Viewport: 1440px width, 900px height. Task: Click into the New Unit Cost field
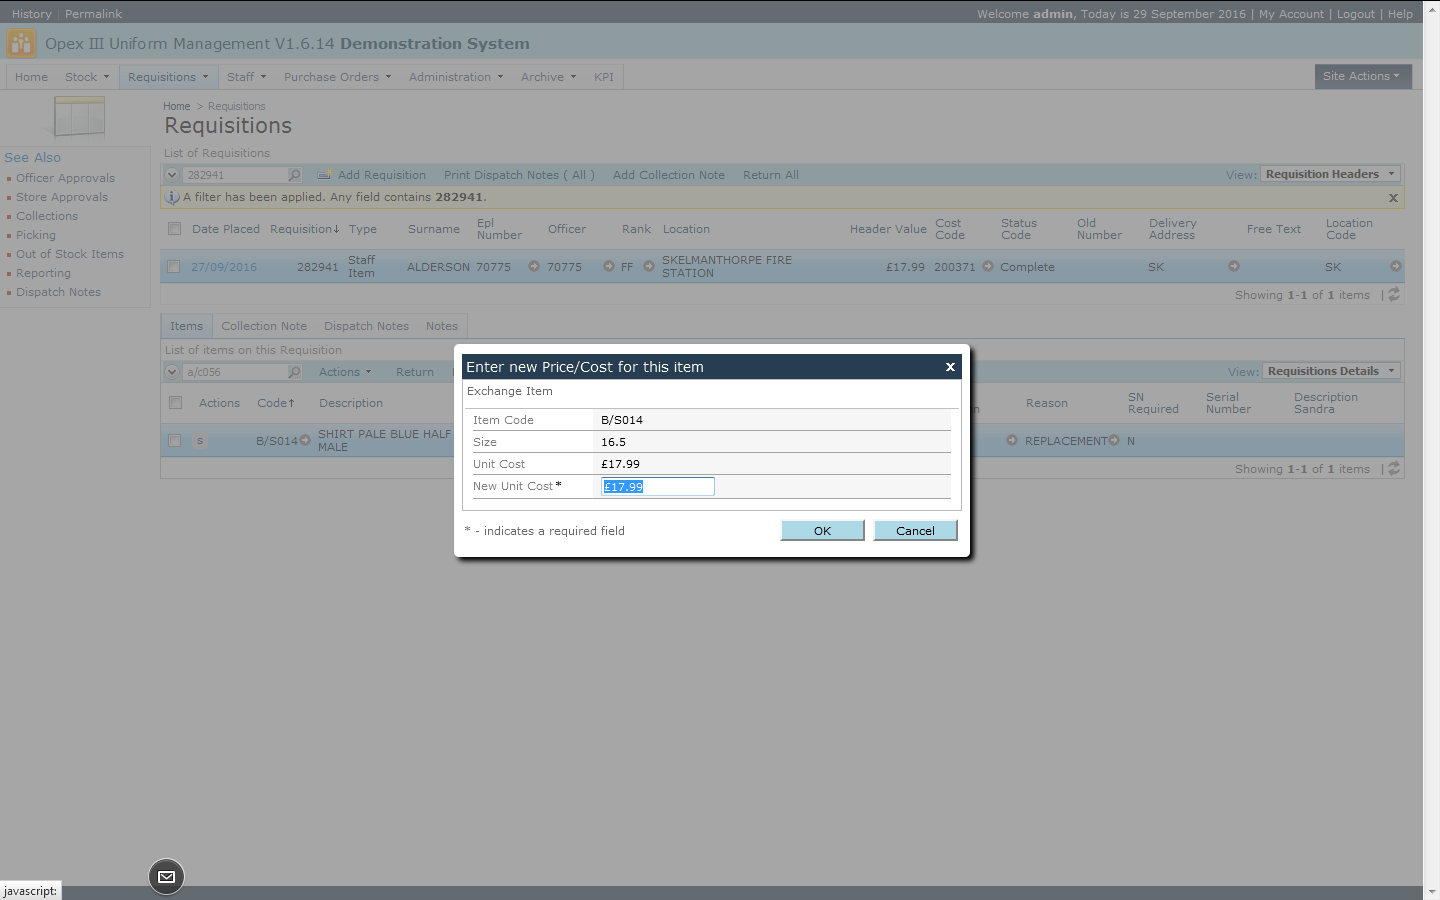(658, 487)
